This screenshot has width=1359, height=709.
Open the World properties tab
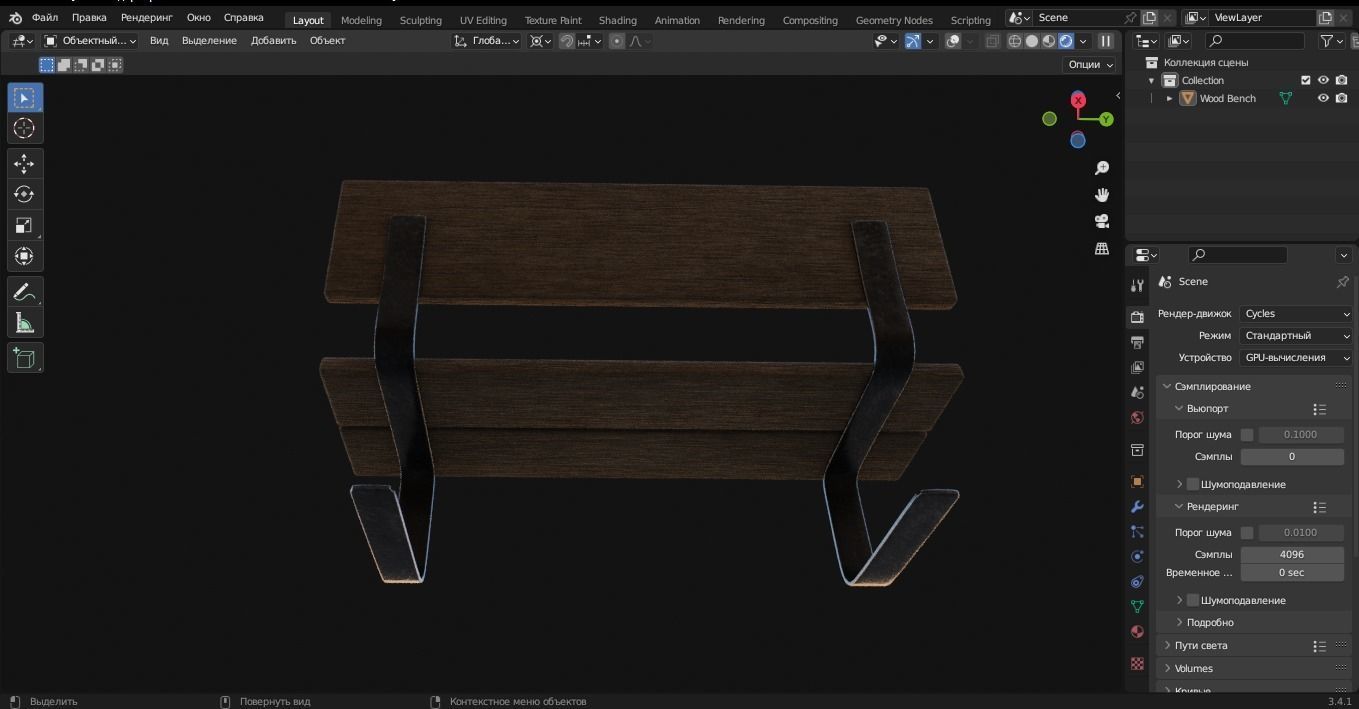point(1137,417)
